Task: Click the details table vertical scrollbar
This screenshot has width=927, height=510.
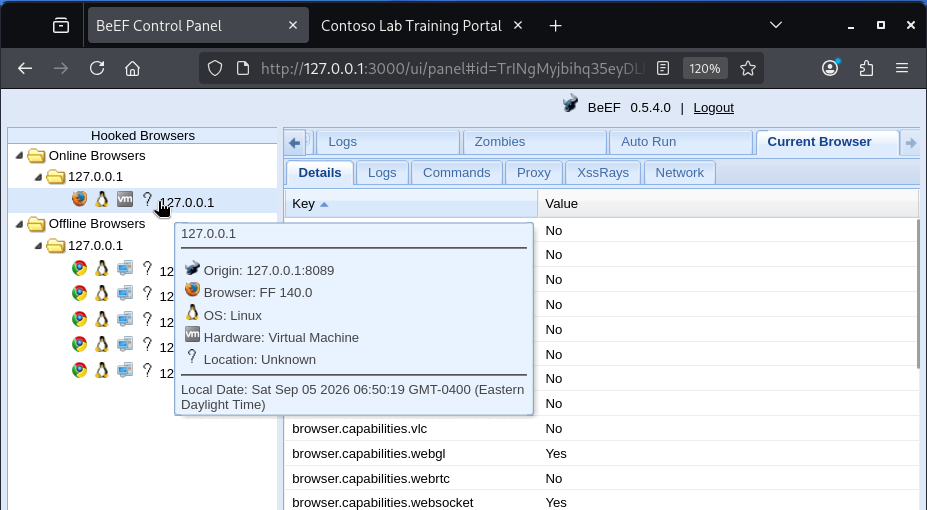Action: coord(918,294)
